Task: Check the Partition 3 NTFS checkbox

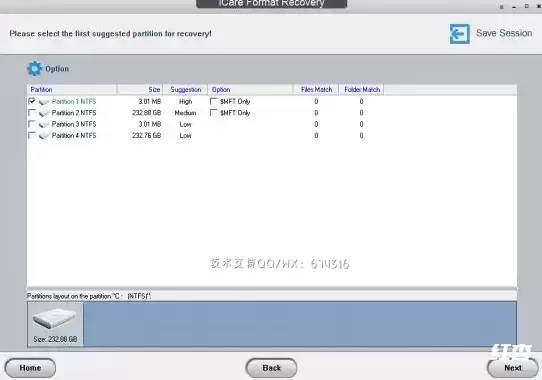Action: pos(32,124)
